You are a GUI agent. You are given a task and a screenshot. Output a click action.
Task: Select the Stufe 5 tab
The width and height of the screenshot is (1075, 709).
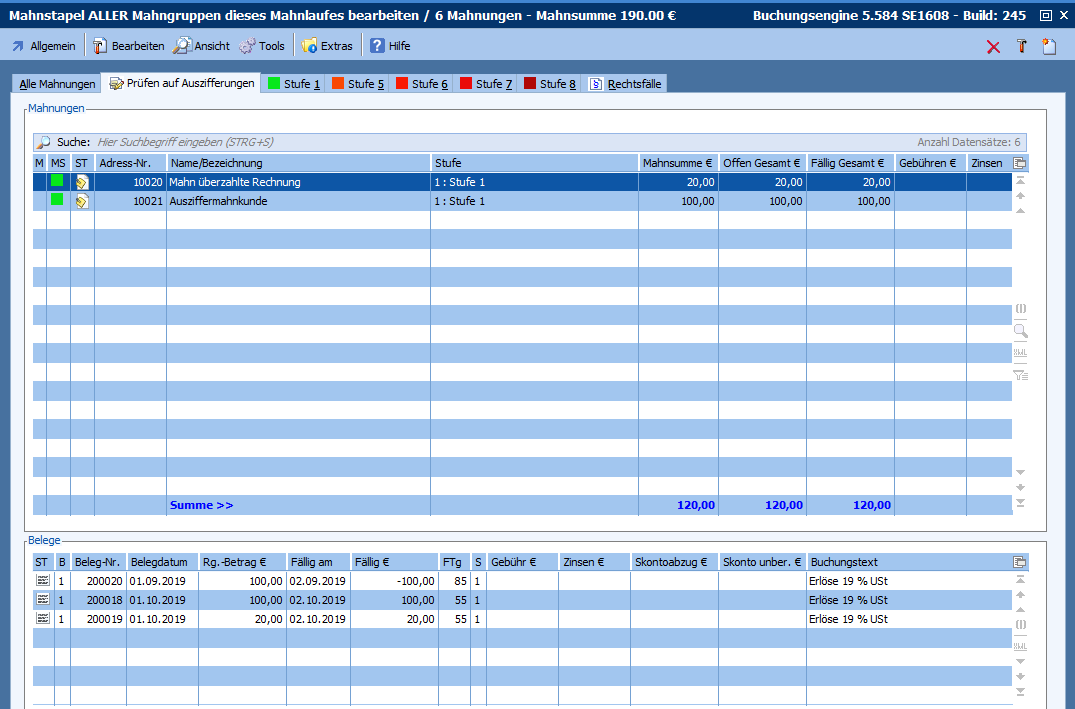click(357, 84)
